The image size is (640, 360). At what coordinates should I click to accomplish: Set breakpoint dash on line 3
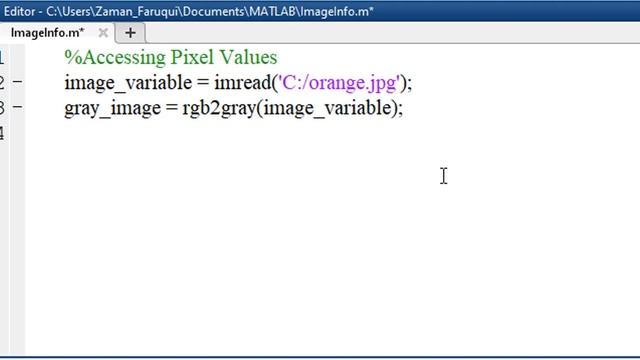[x=18, y=107]
